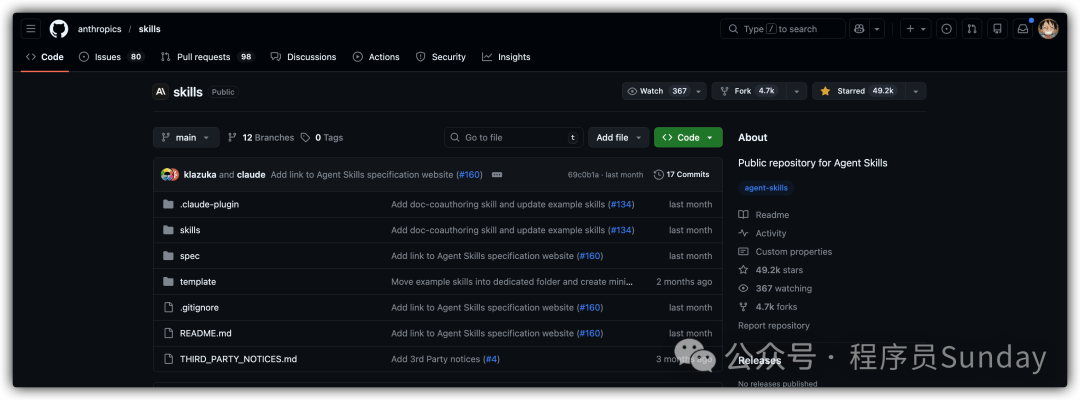Click the Report repository link
The height and width of the screenshot is (400, 1080).
pos(773,326)
